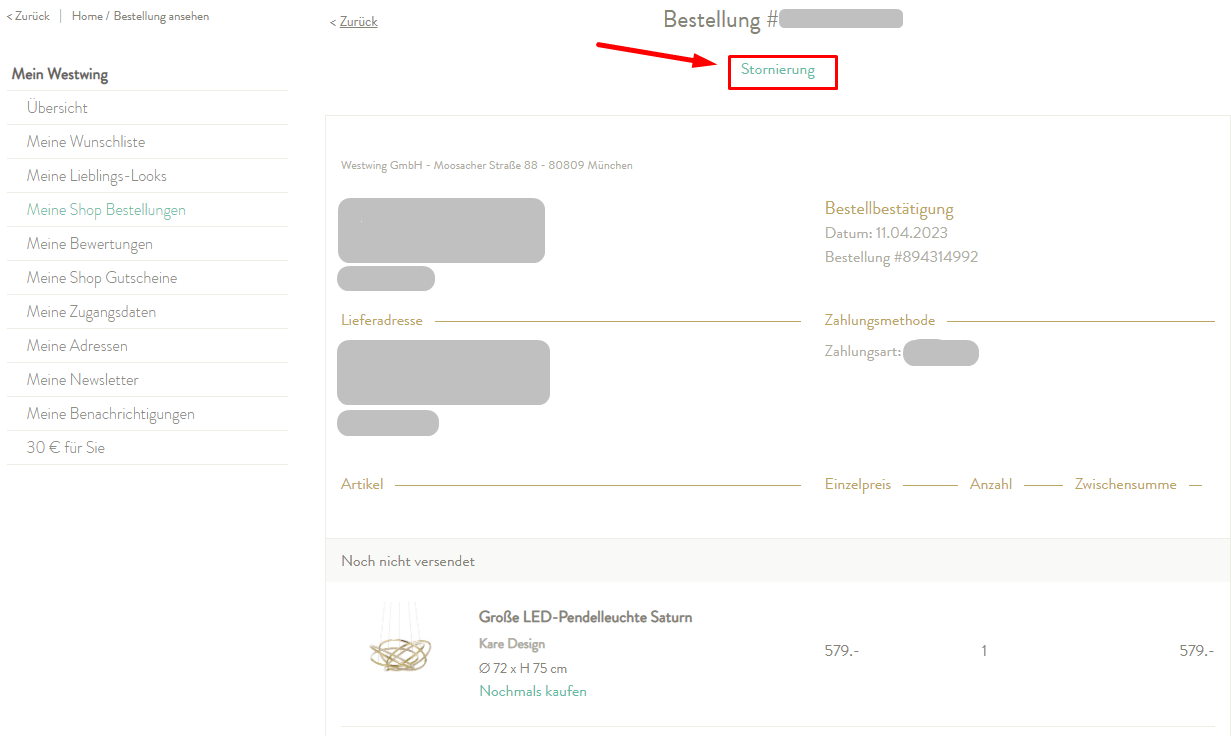Open Meine Shop Bestellungen
This screenshot has height=736, width=1231.
click(x=106, y=210)
